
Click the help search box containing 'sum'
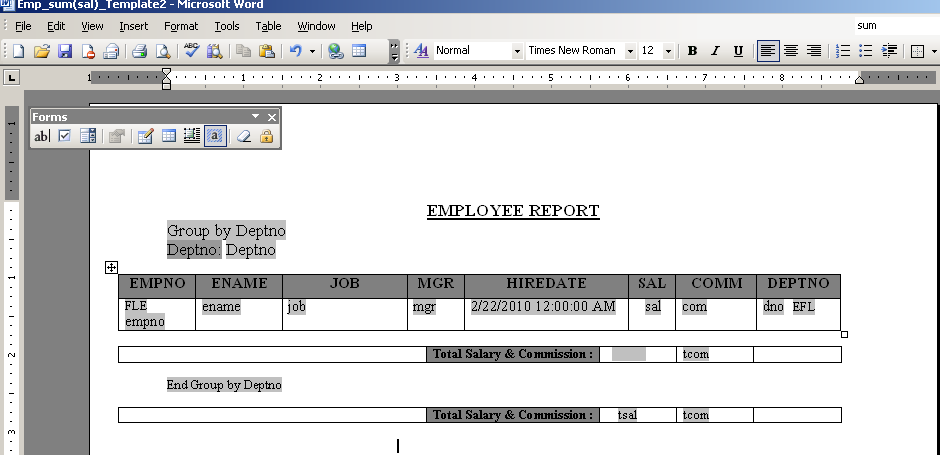click(x=897, y=25)
